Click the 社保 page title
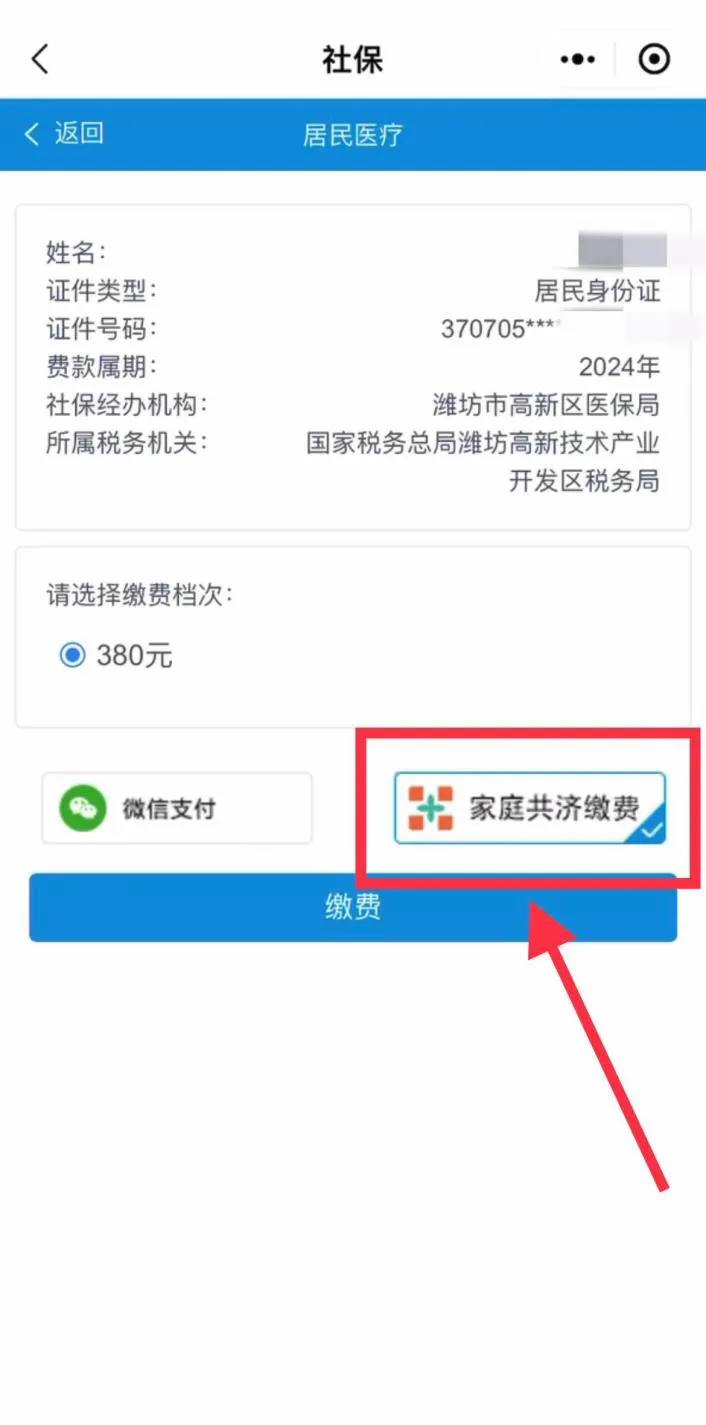The image size is (706, 1425). click(x=353, y=59)
